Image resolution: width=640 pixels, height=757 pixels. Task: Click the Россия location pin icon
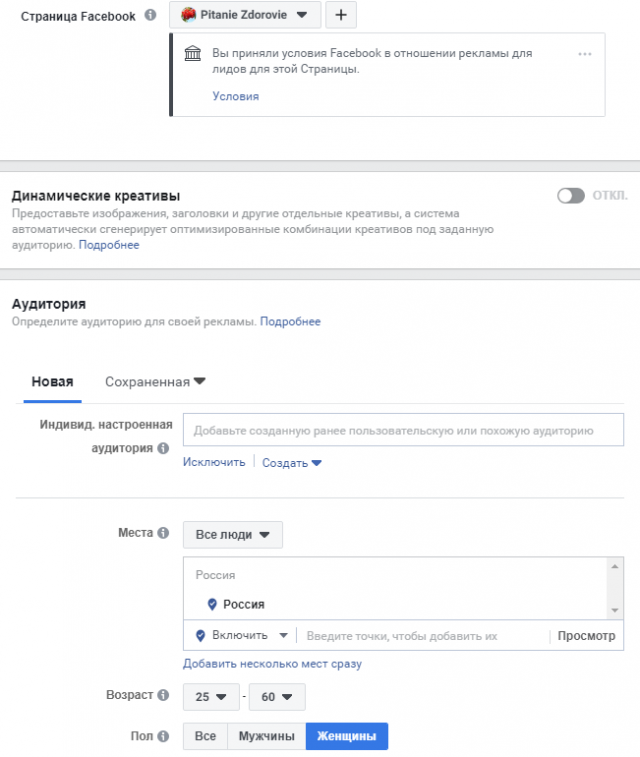pos(212,604)
